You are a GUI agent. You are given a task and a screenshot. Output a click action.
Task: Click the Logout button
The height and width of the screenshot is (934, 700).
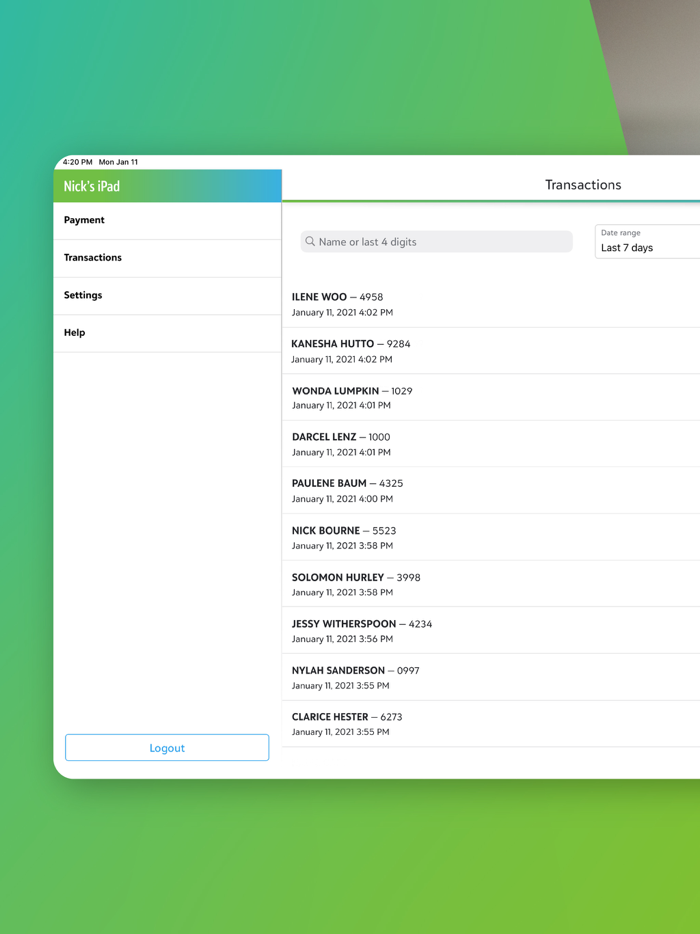[167, 748]
